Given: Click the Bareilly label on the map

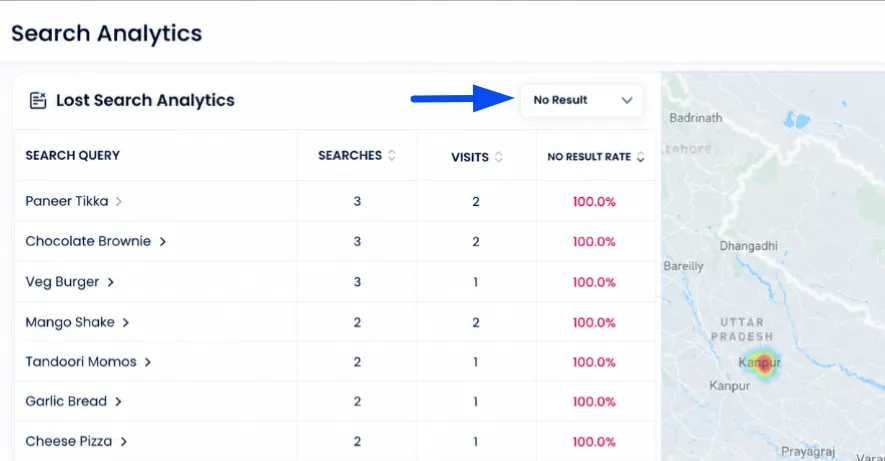Looking at the screenshot, I should [x=684, y=266].
